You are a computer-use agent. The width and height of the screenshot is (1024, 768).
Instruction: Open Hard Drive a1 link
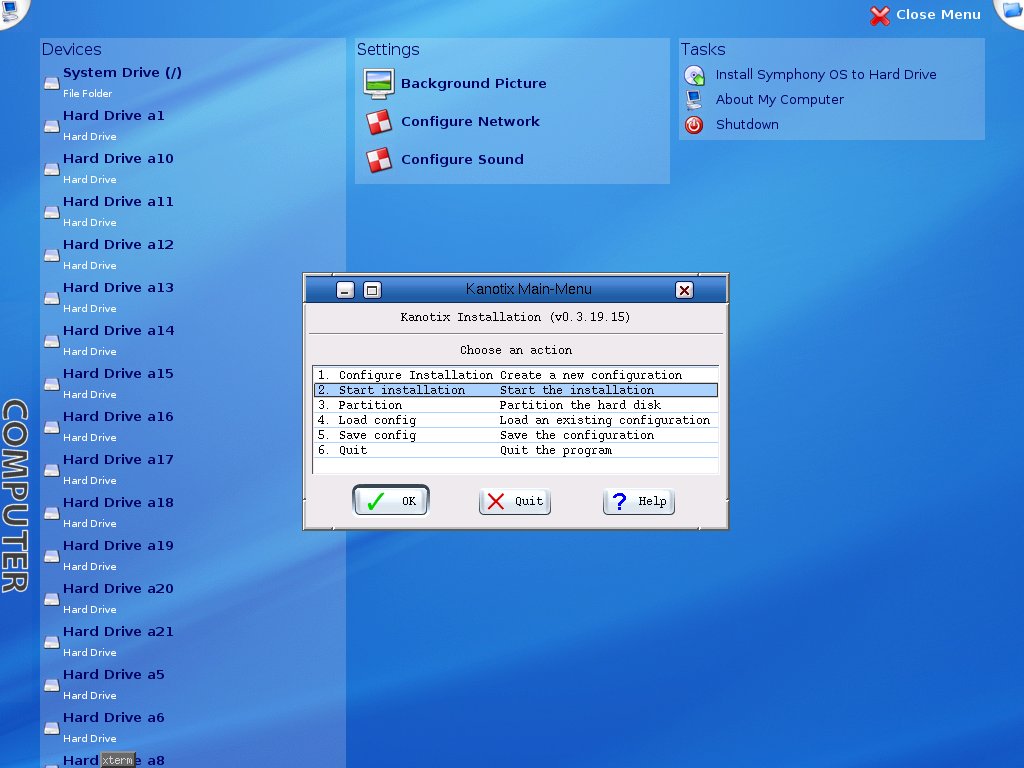point(114,116)
